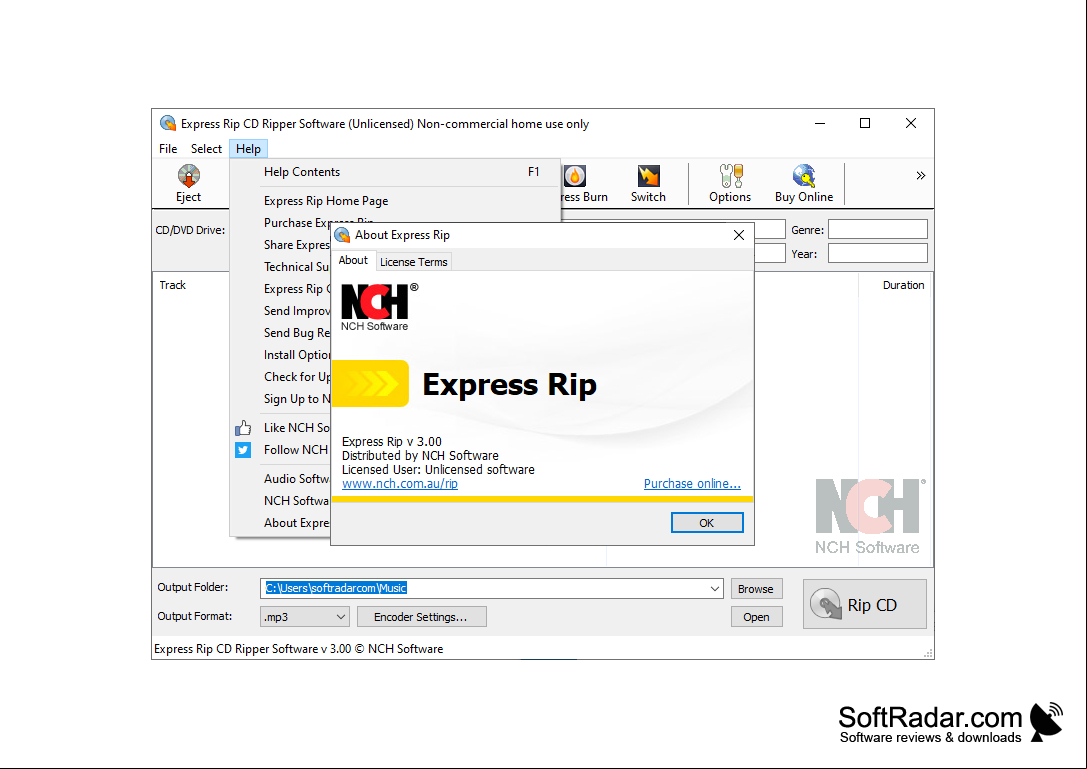The width and height of the screenshot is (1087, 769).
Task: Start ripping with Rip CD button
Action: tap(864, 605)
